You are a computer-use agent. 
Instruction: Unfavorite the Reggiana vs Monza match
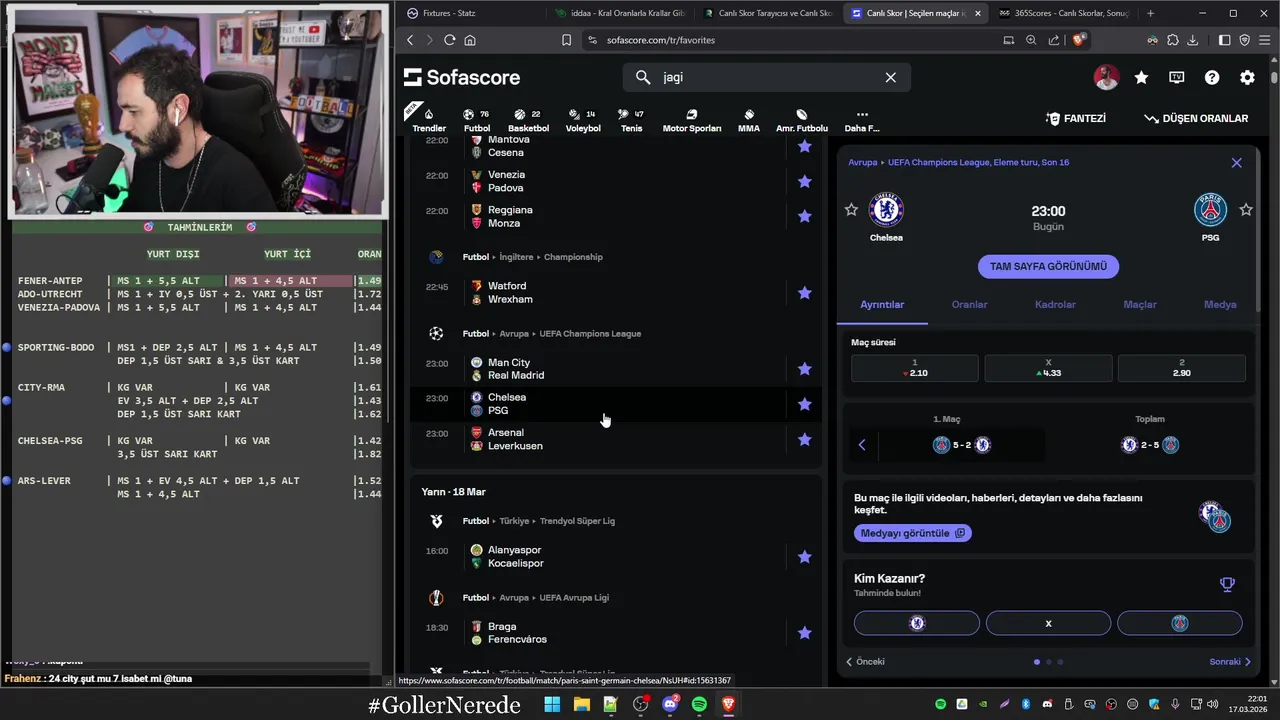pyautogui.click(x=804, y=216)
